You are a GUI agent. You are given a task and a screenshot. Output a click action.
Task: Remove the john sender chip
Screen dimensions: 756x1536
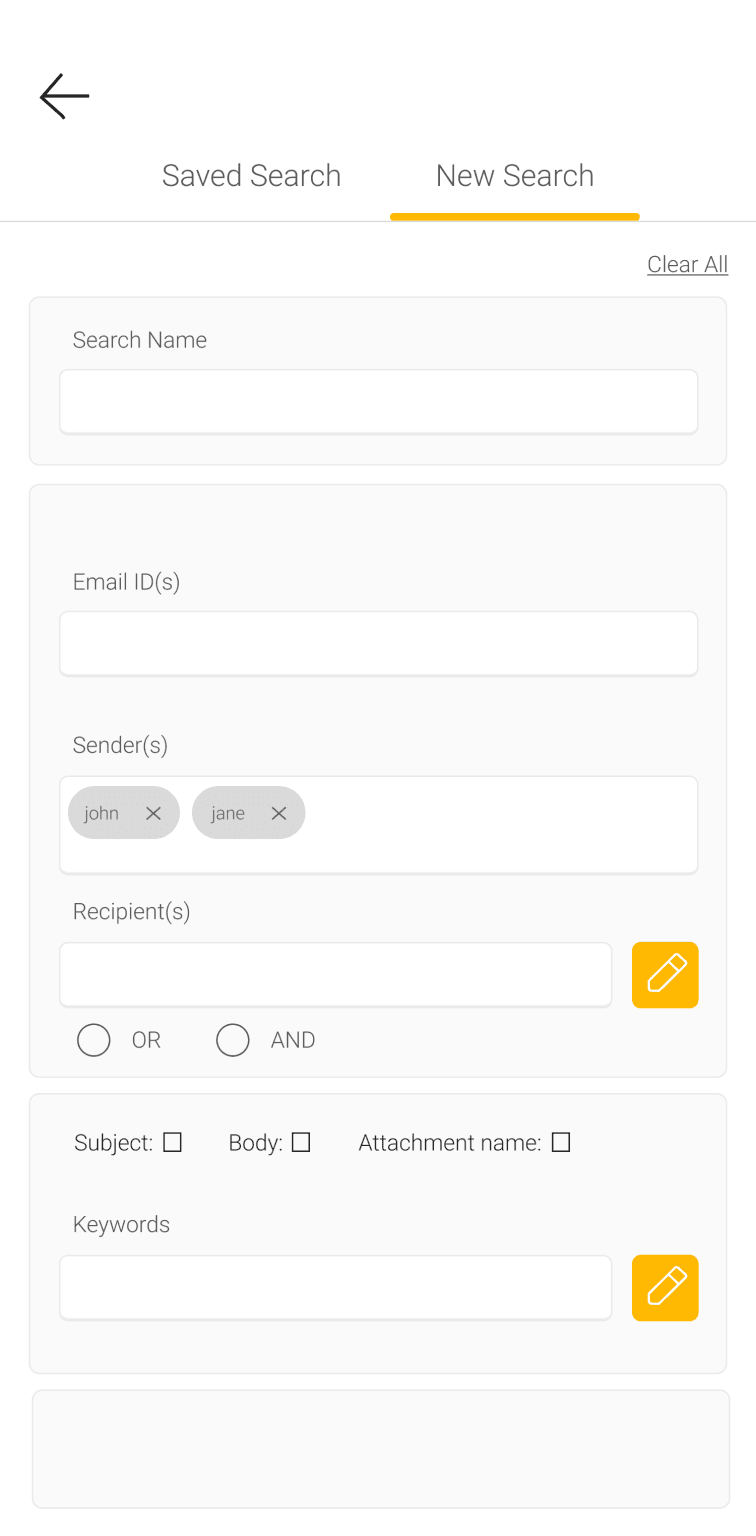coord(153,813)
